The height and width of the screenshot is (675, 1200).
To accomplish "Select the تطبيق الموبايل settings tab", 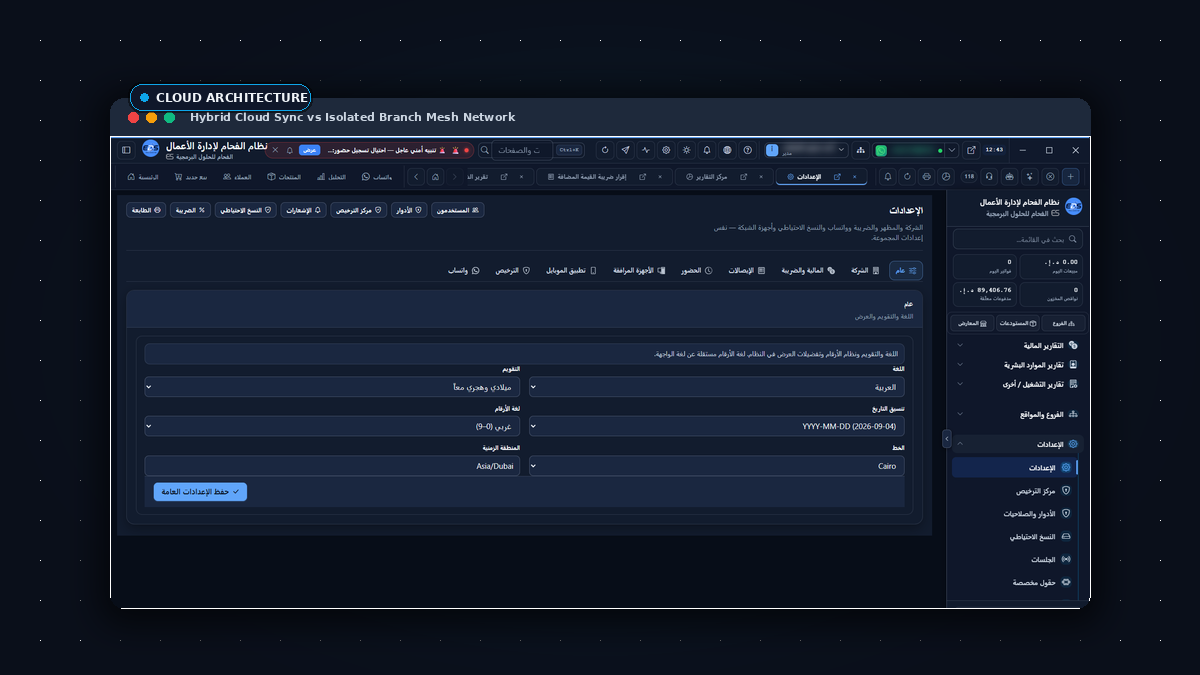I will pyautogui.click(x=571, y=270).
